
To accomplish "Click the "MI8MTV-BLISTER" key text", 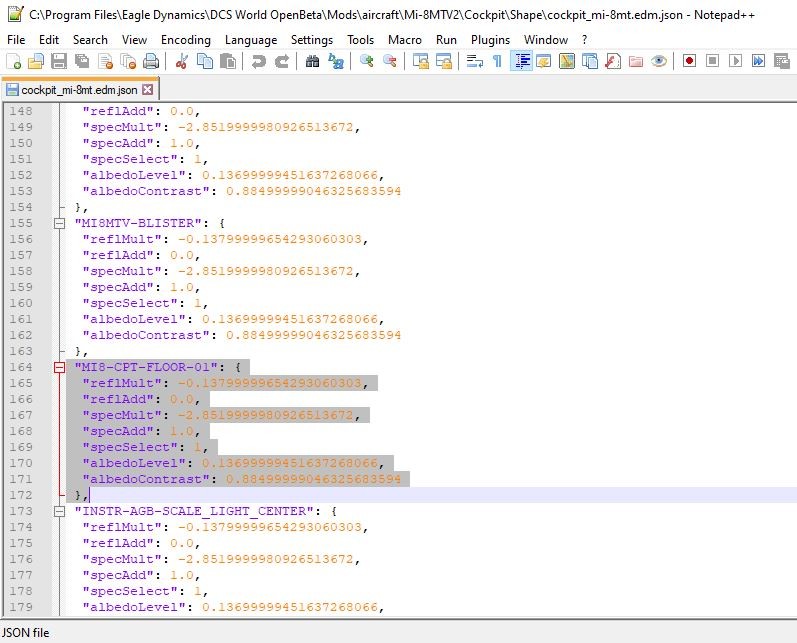I will tap(138, 223).
